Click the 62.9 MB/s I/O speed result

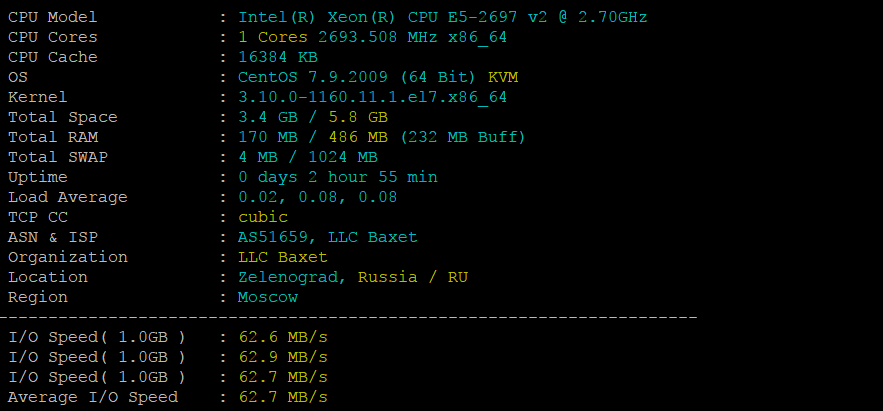pyautogui.click(x=282, y=357)
